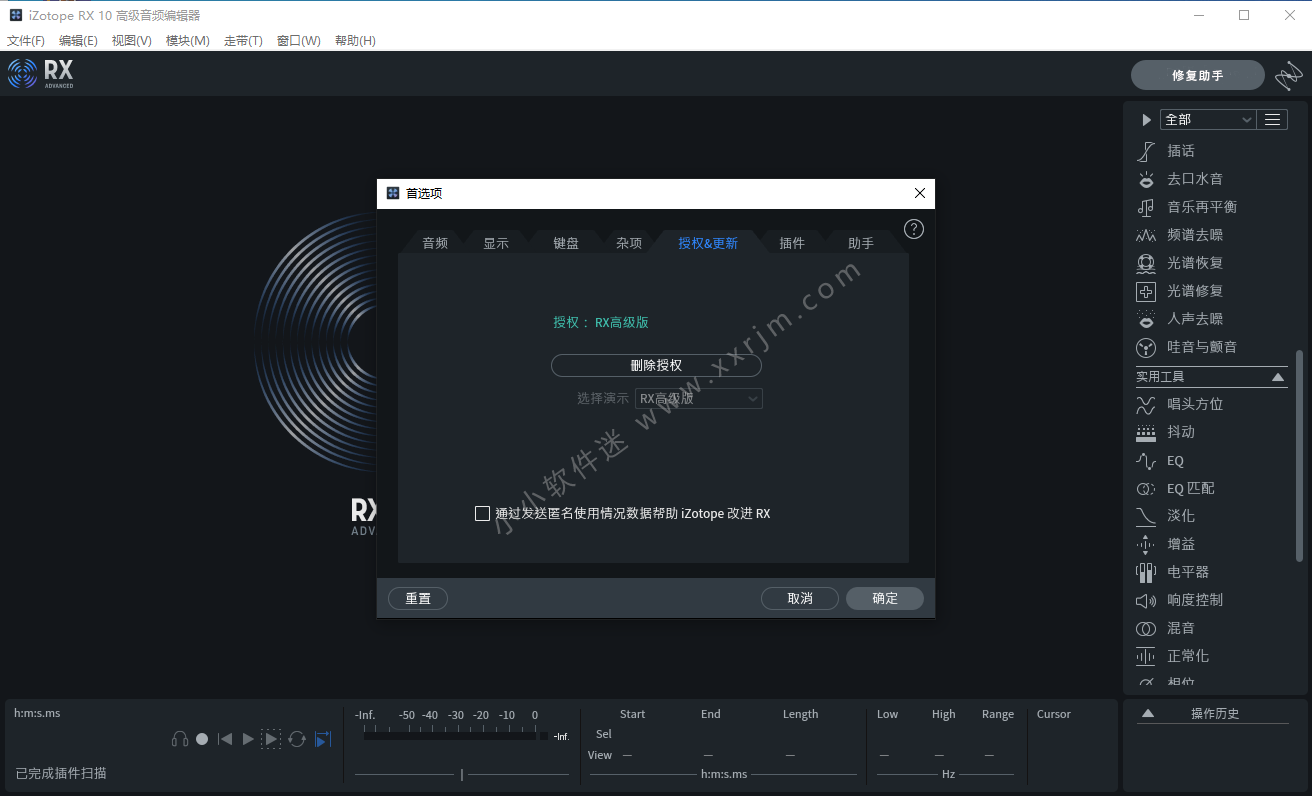1312x796 pixels.
Task: Open the 频谱去噪 spectral de-noise module
Action: [1194, 235]
